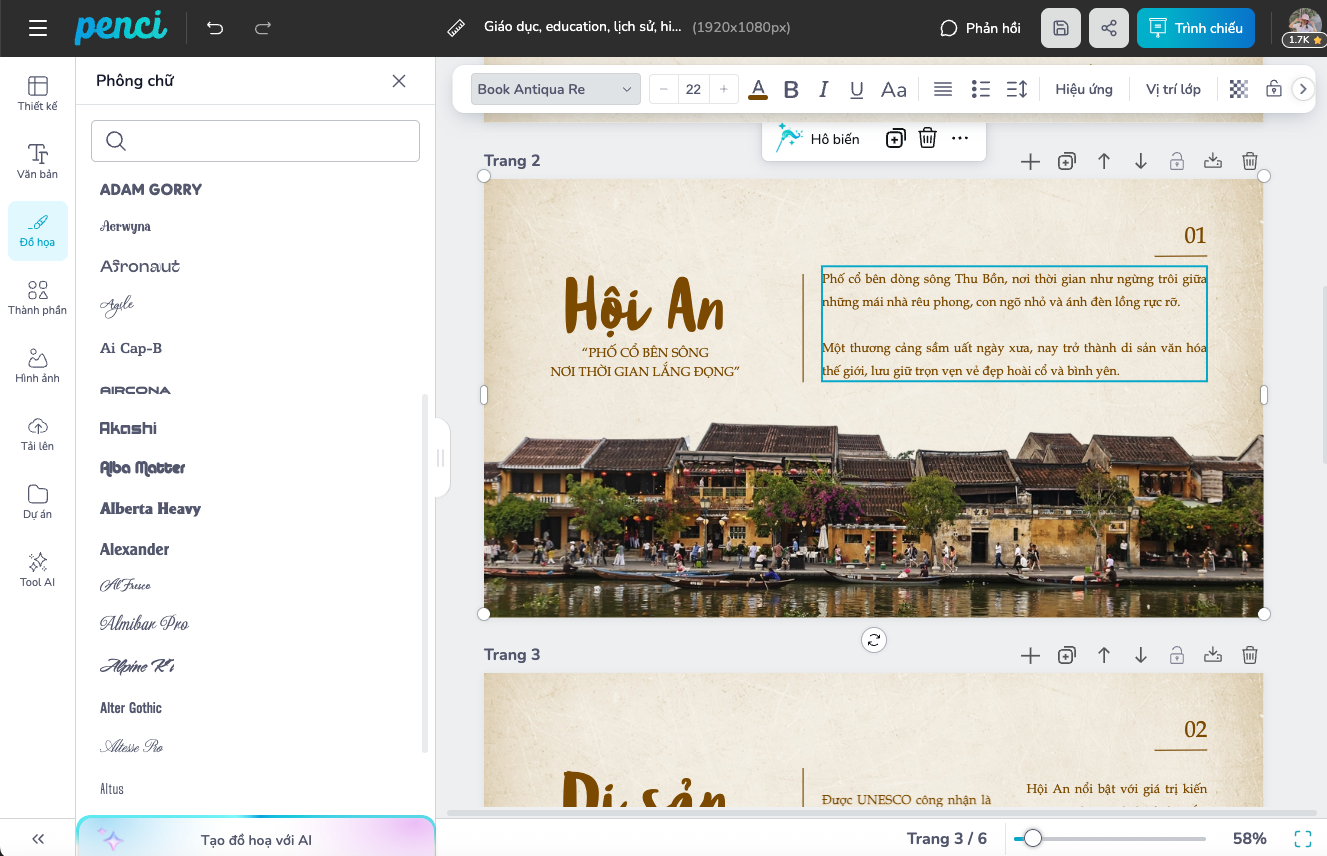Click the text color swatch icon
This screenshot has height=856, width=1327.
[758, 89]
